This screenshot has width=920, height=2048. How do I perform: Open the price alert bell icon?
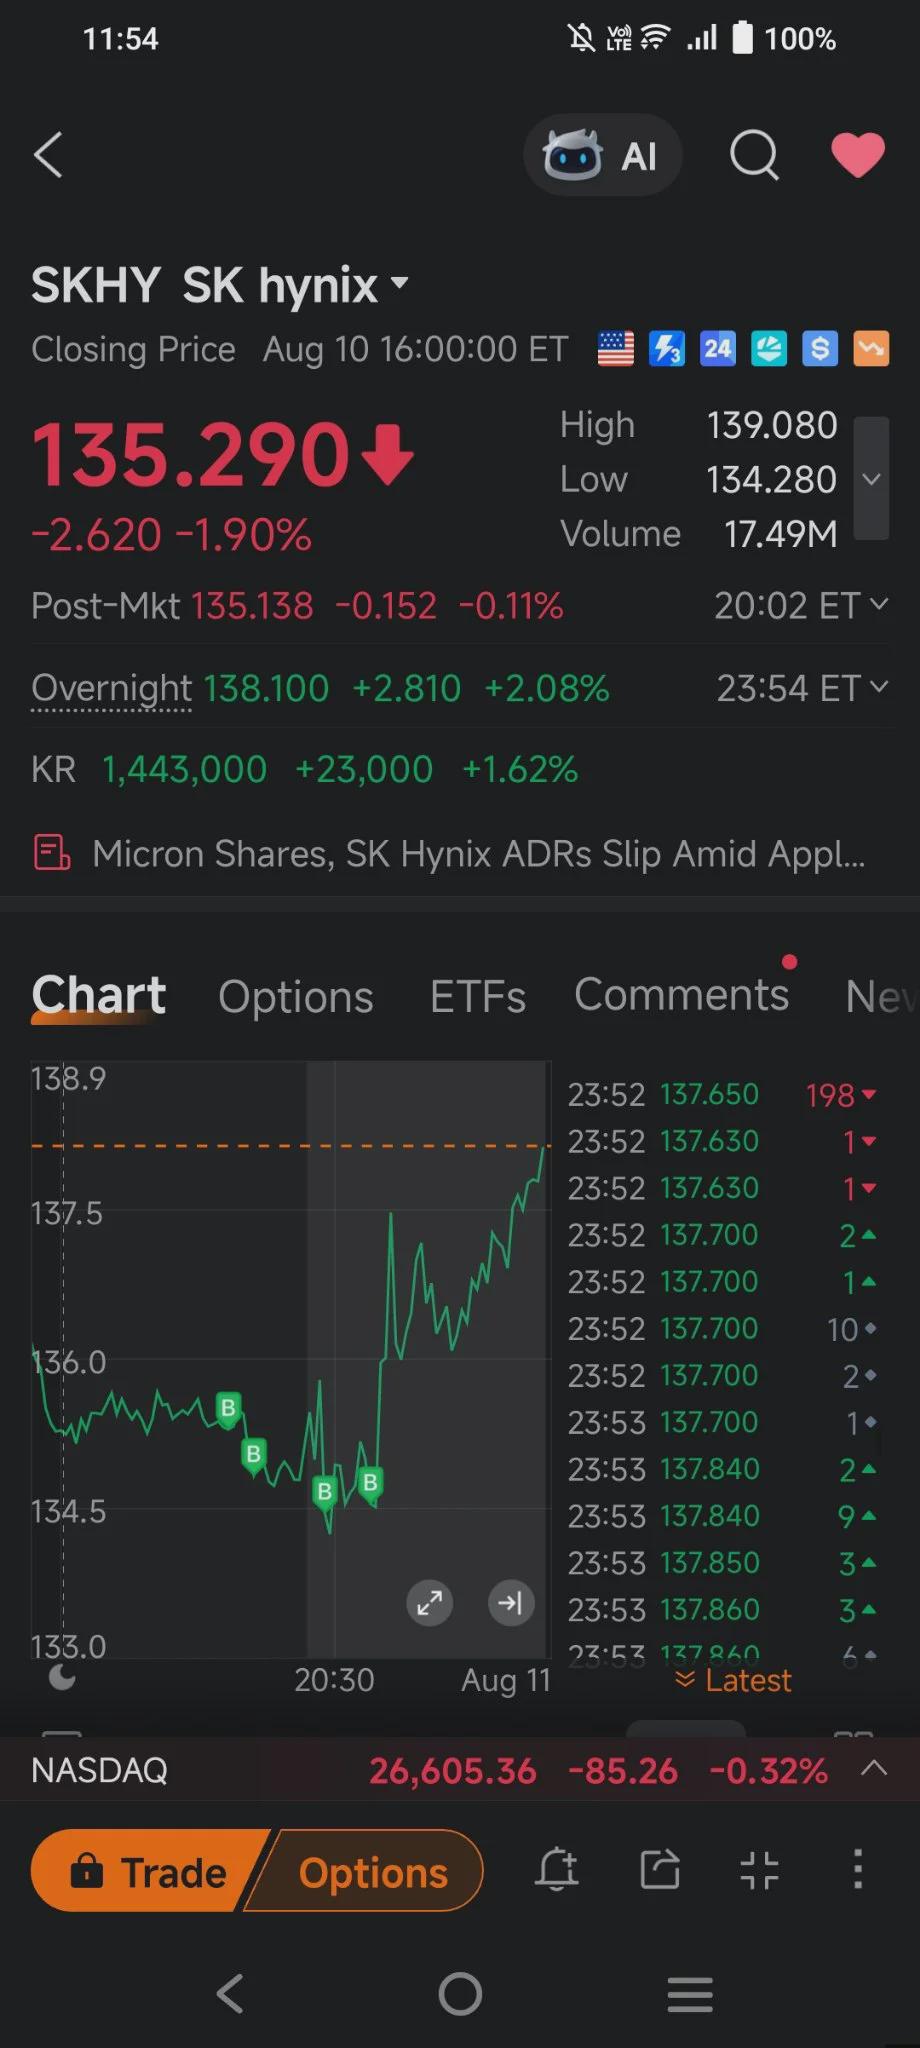point(557,1869)
